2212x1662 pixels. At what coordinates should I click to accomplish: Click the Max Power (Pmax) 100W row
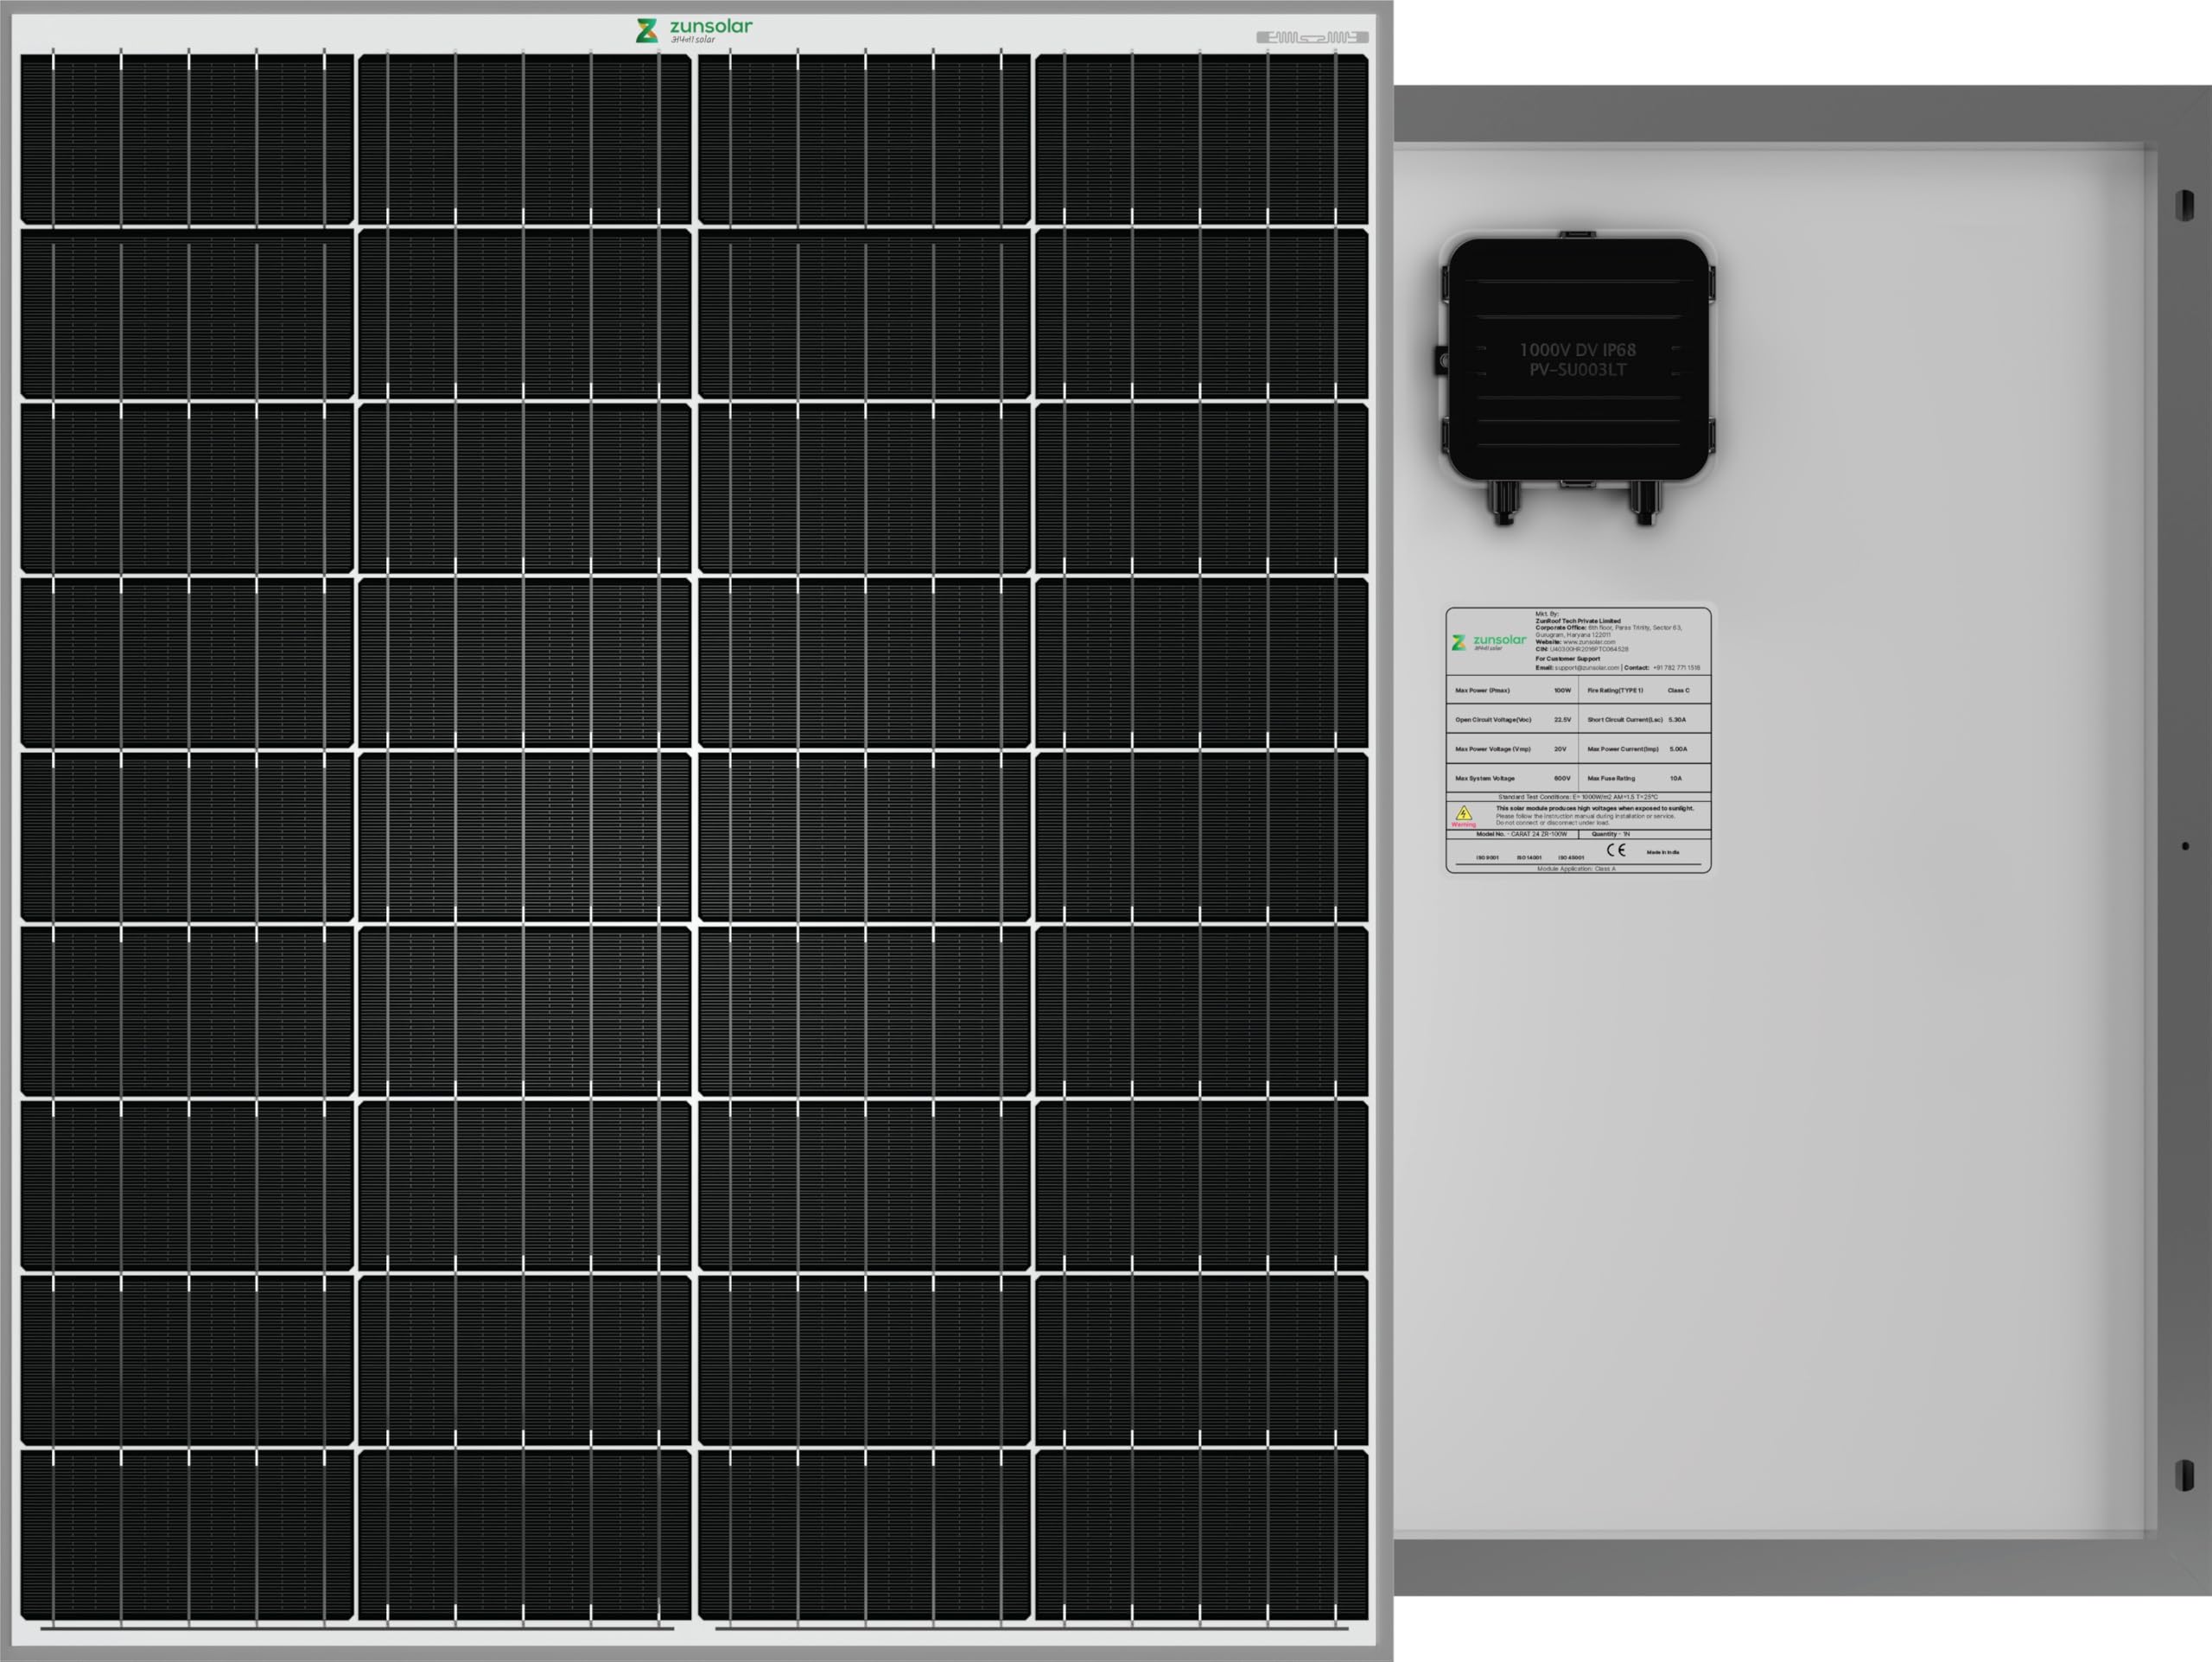(1512, 690)
